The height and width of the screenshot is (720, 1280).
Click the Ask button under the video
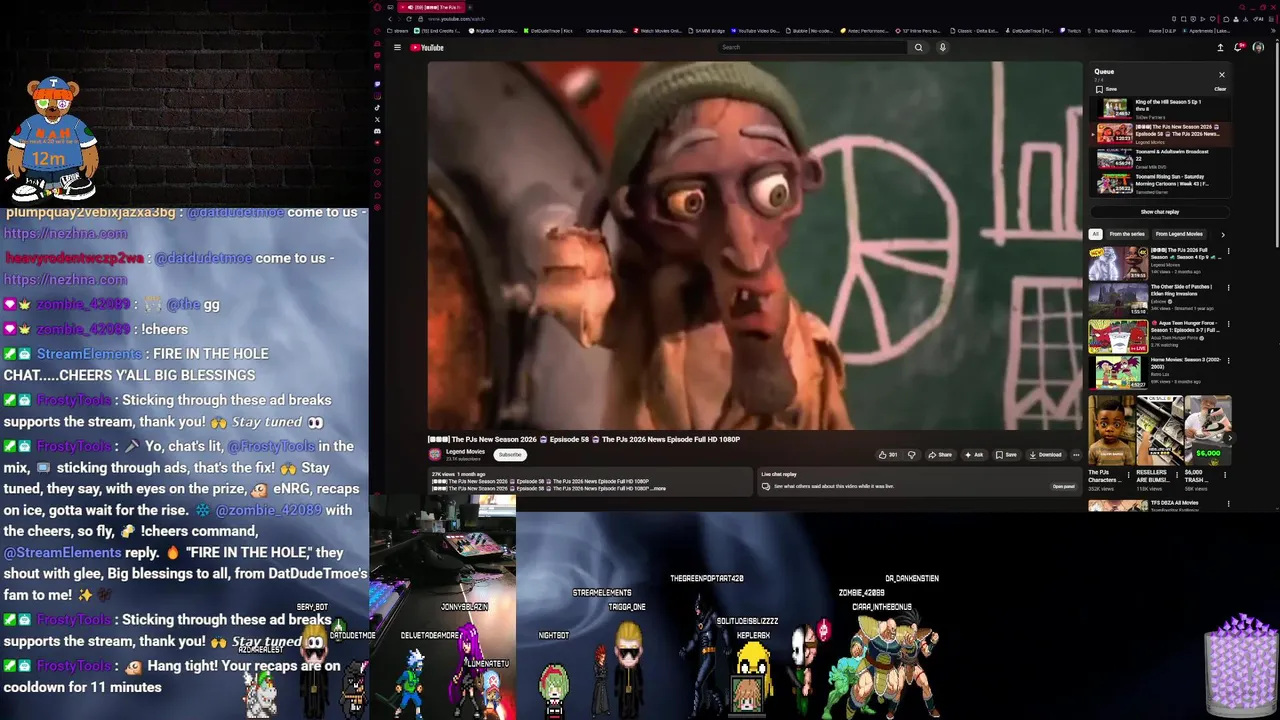[974, 455]
